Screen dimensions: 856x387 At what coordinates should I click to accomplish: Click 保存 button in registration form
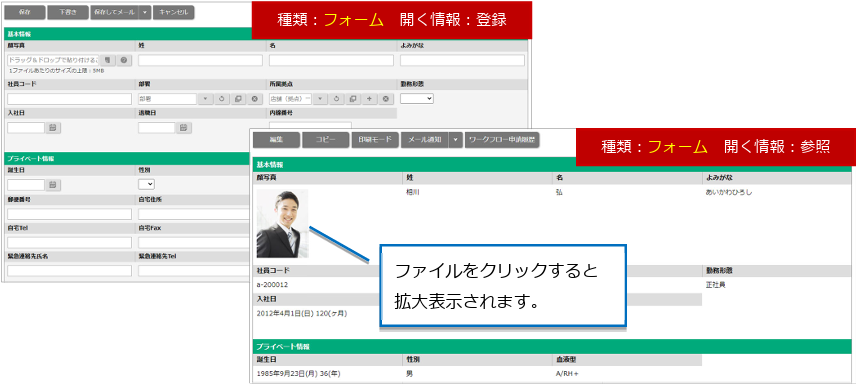25,13
